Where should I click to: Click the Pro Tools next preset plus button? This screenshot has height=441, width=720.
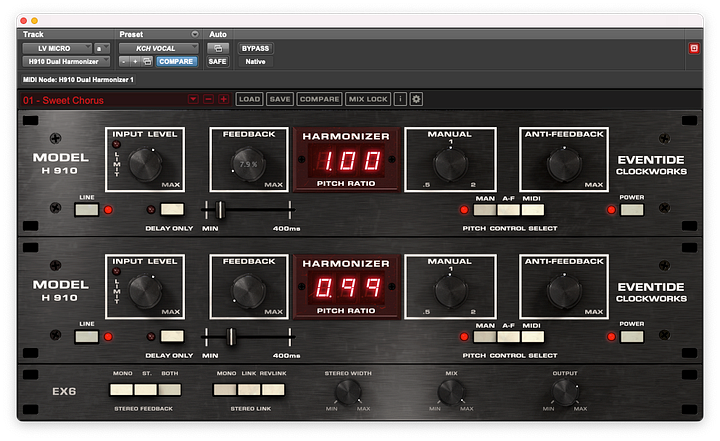(135, 62)
